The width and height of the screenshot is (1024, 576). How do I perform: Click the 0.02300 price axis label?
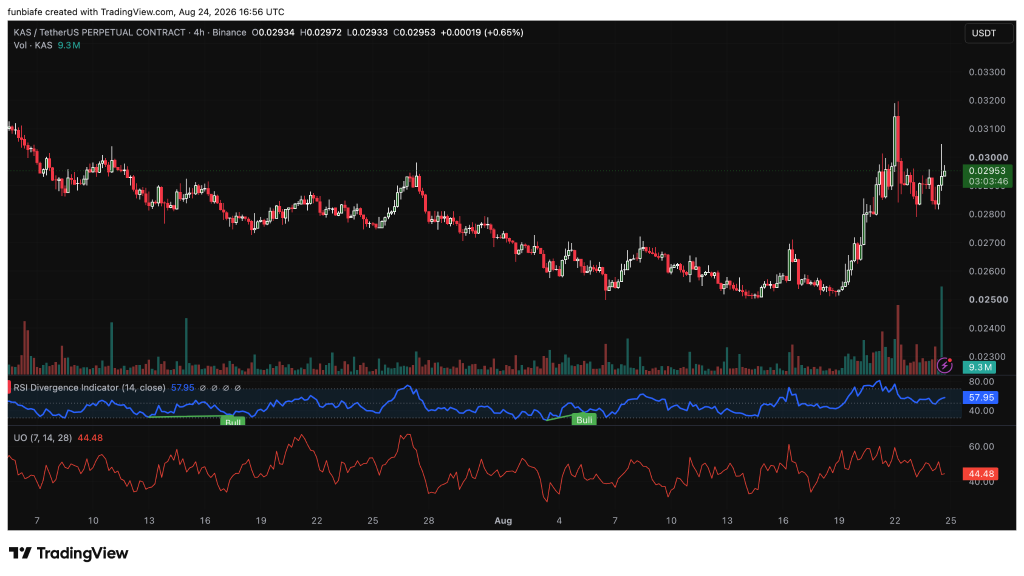click(x=987, y=357)
